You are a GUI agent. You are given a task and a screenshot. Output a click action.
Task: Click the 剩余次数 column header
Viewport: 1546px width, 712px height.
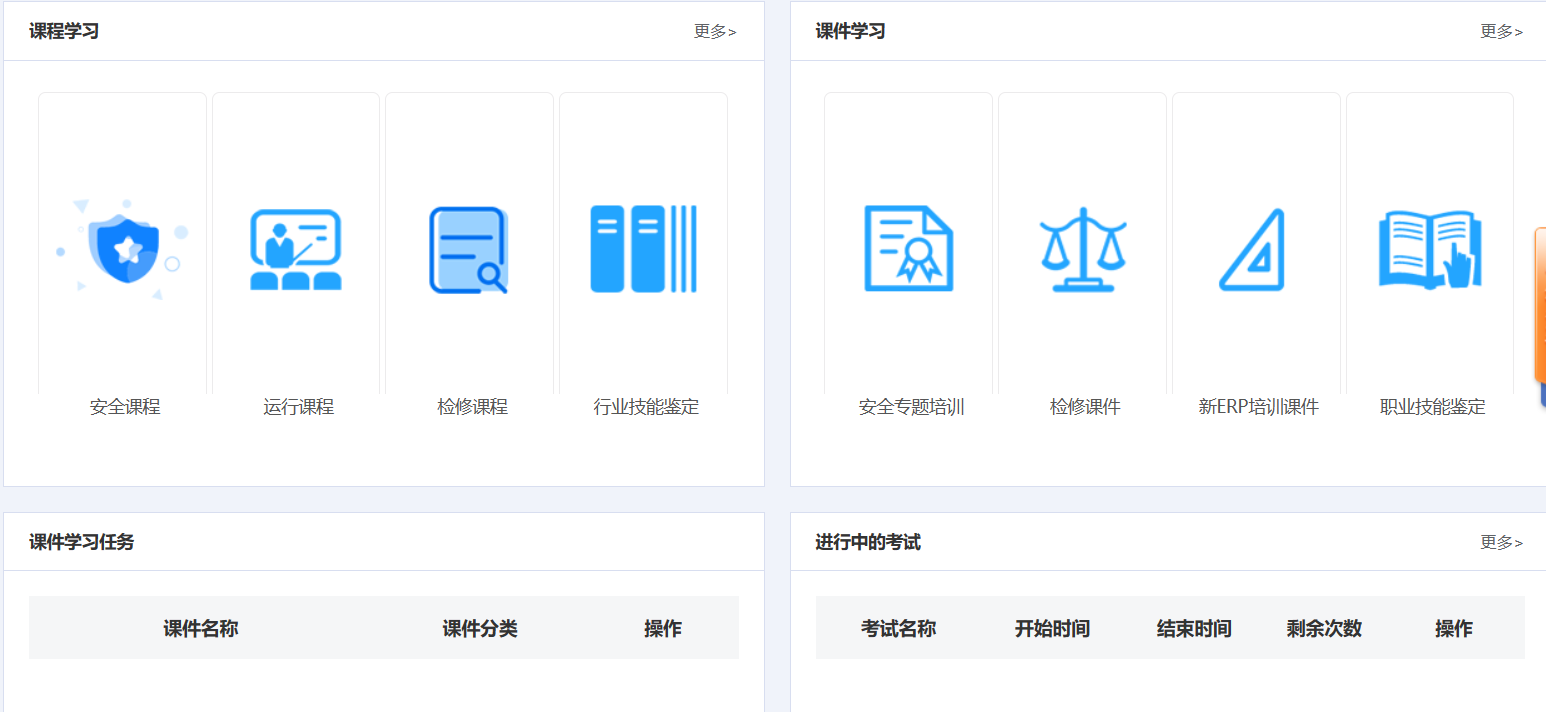click(x=1324, y=628)
